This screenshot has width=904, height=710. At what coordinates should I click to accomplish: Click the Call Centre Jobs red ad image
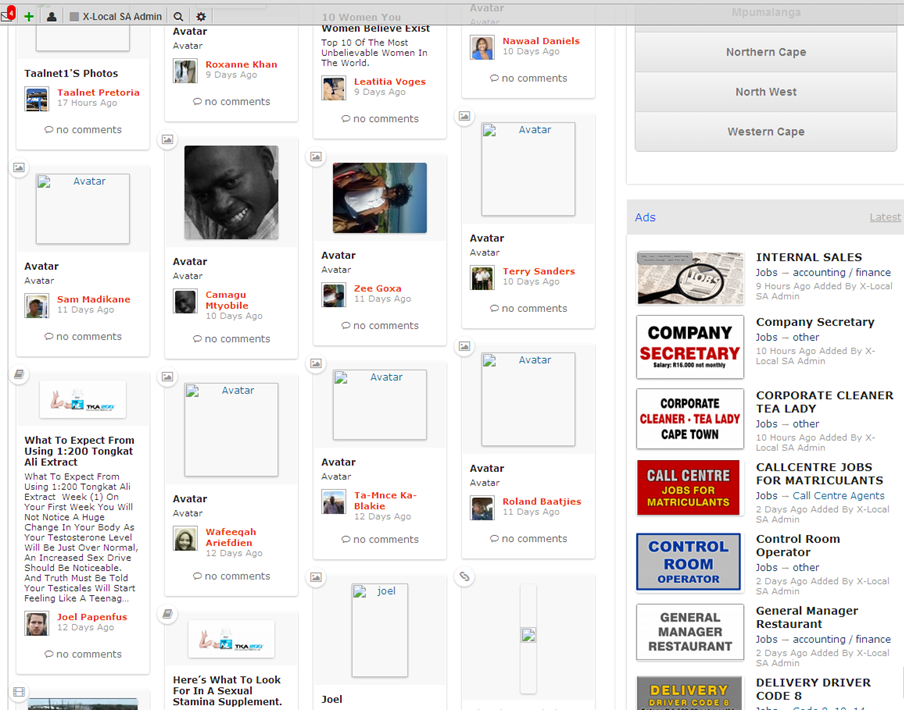[688, 488]
